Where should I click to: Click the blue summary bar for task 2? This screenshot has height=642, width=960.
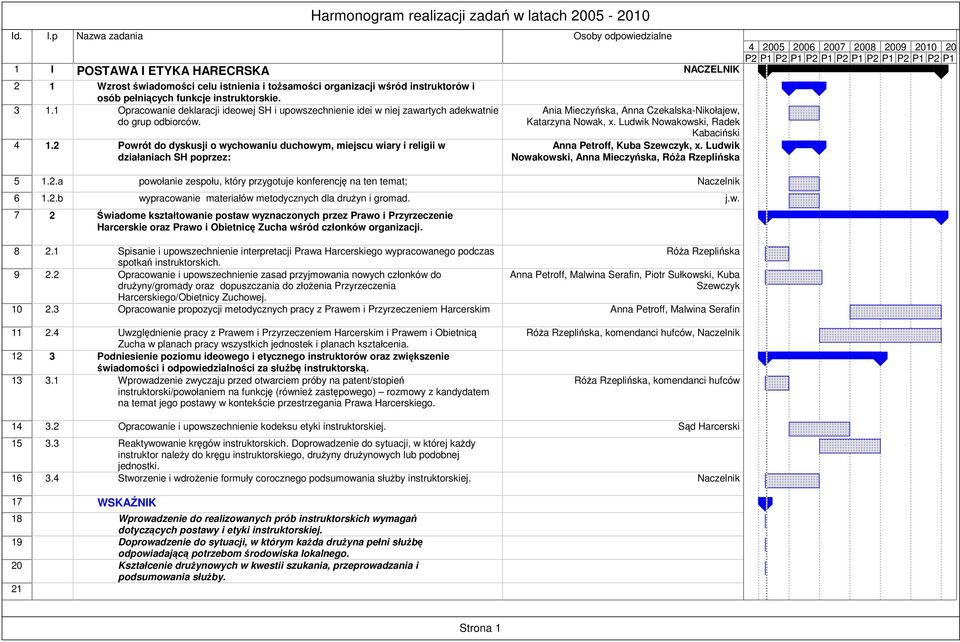click(x=853, y=216)
